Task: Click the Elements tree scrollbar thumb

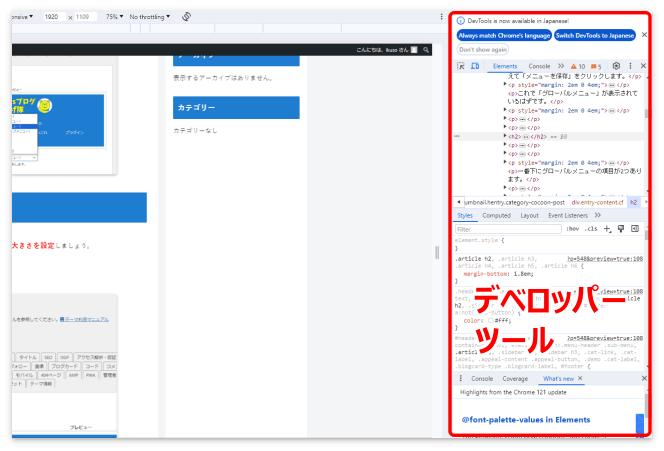Action: click(x=646, y=113)
